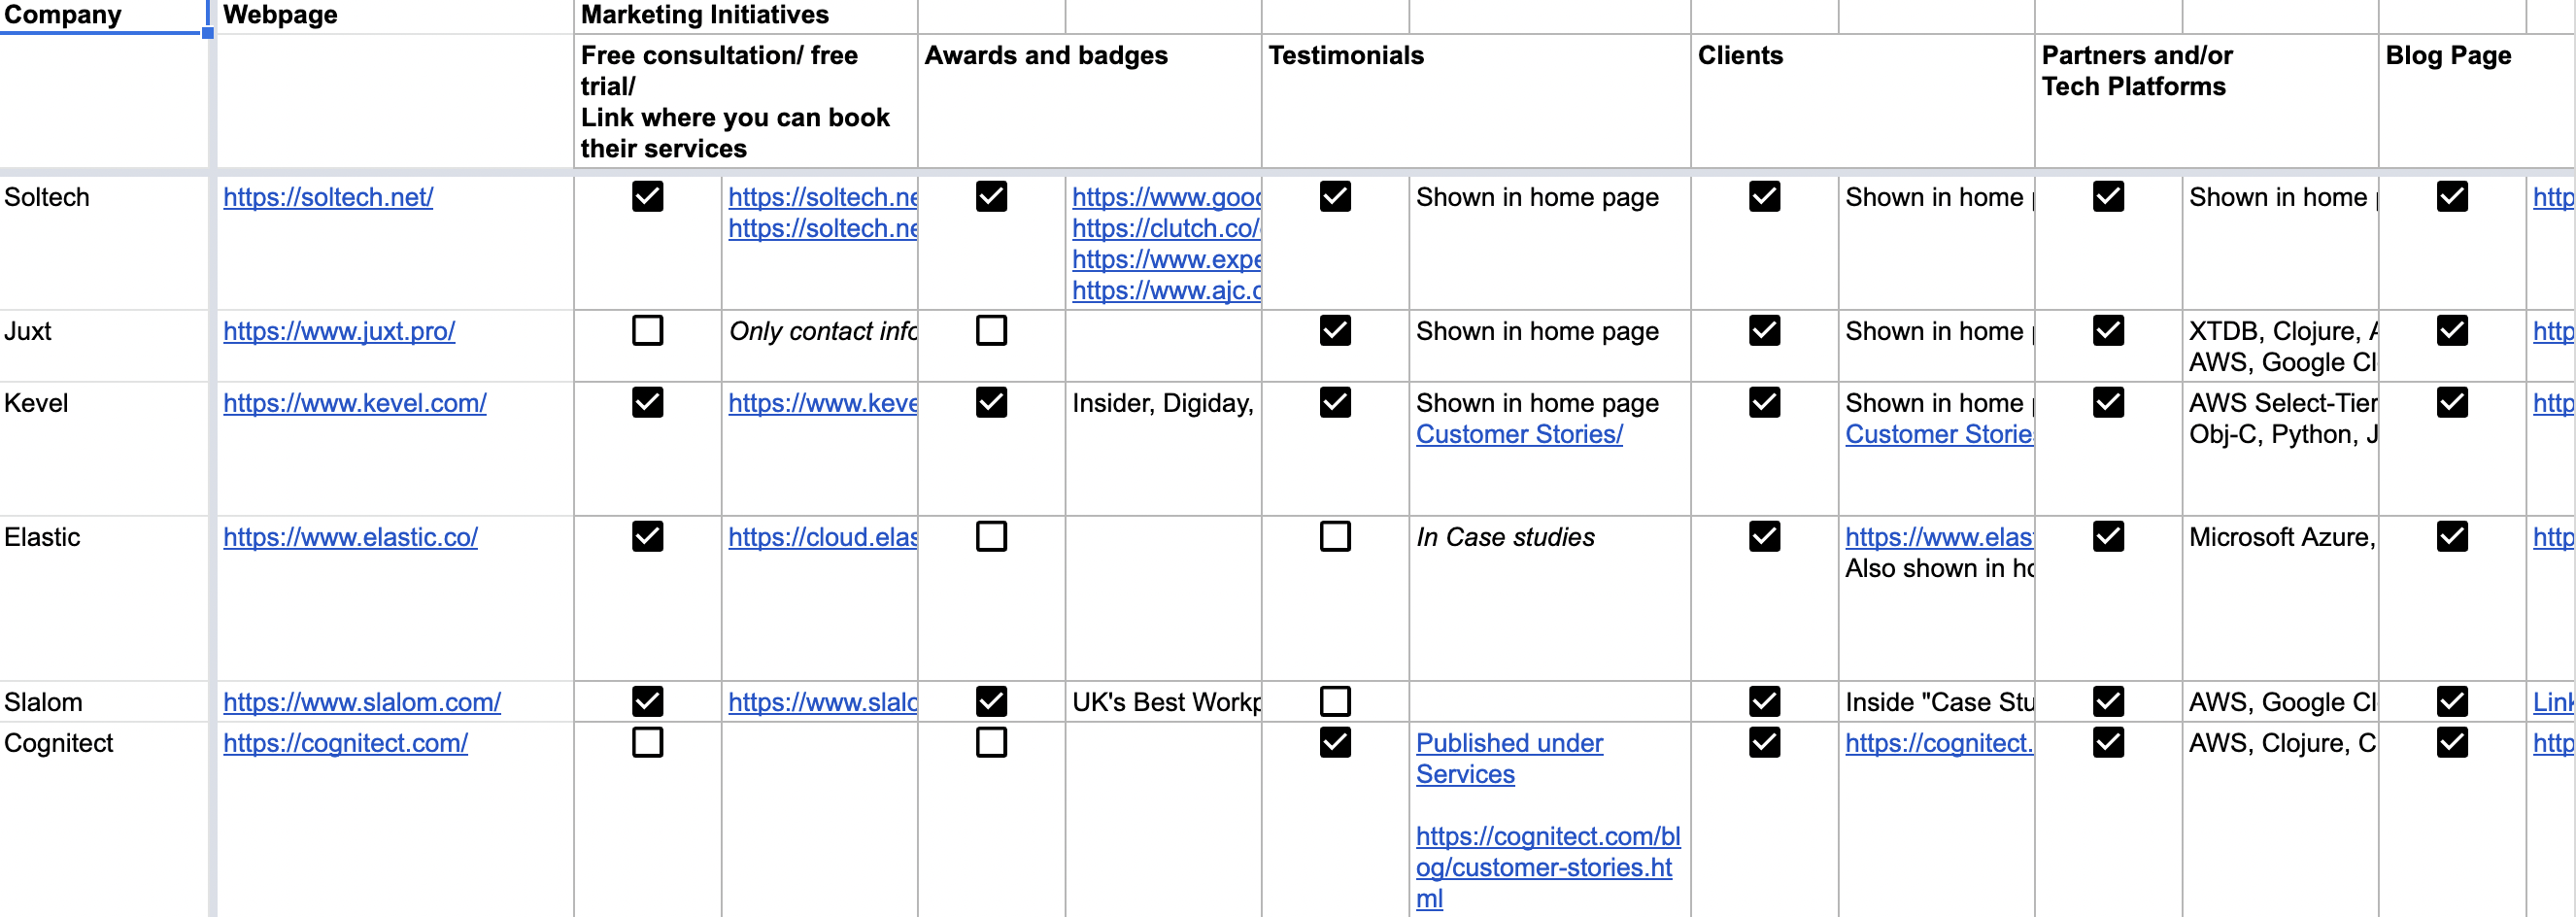
Task: Open the https://www.elastic.co/ webpage link
Action: (350, 537)
